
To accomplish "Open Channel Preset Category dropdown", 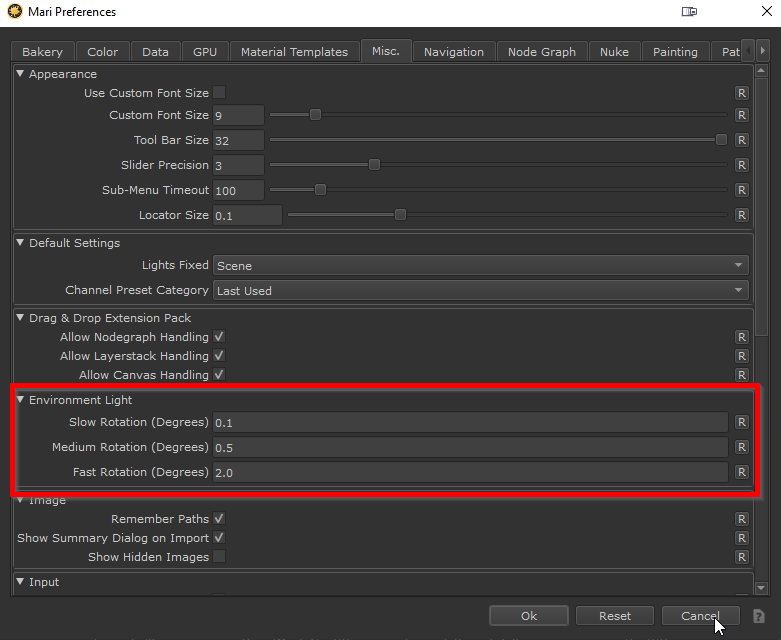I will [x=480, y=290].
